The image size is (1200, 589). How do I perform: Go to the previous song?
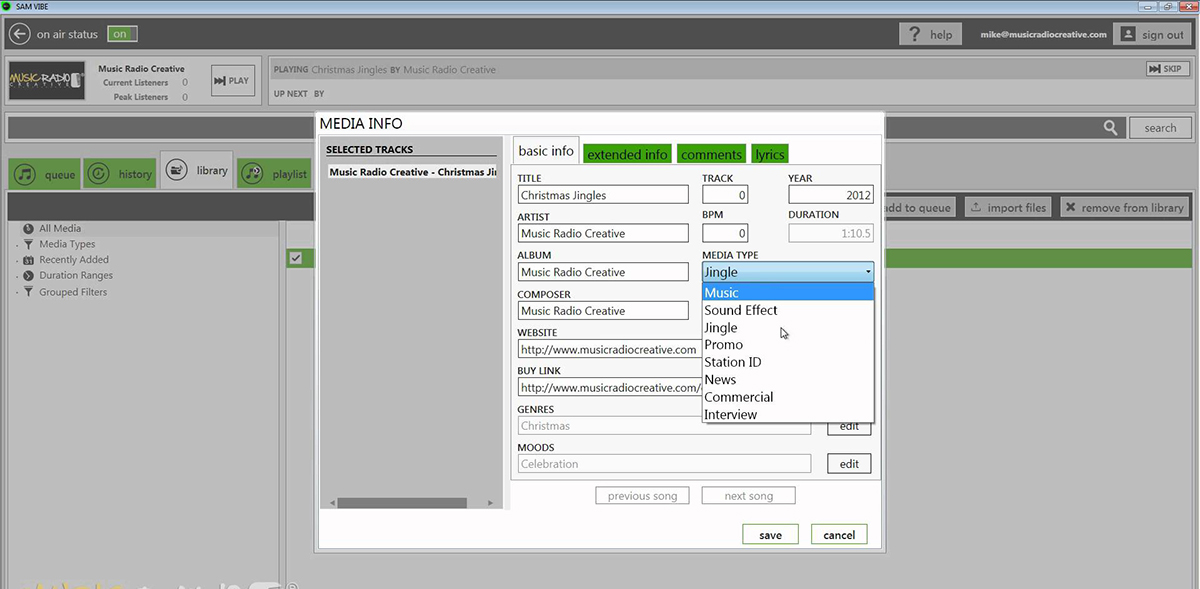point(642,496)
